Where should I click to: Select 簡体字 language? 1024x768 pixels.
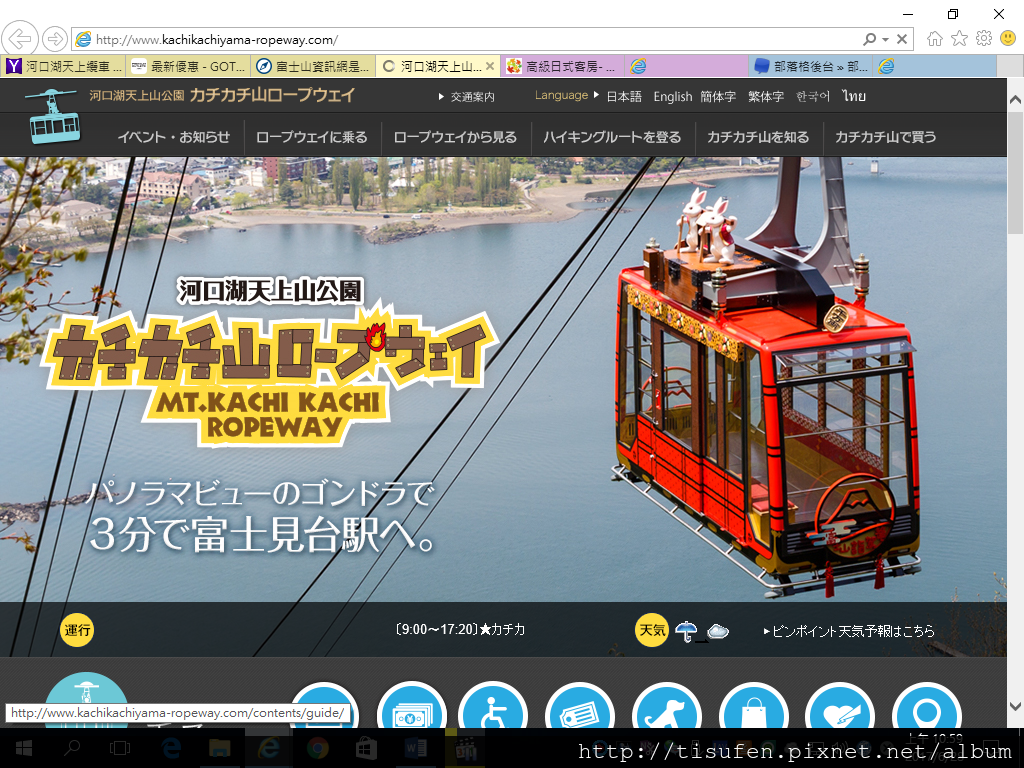coord(718,97)
